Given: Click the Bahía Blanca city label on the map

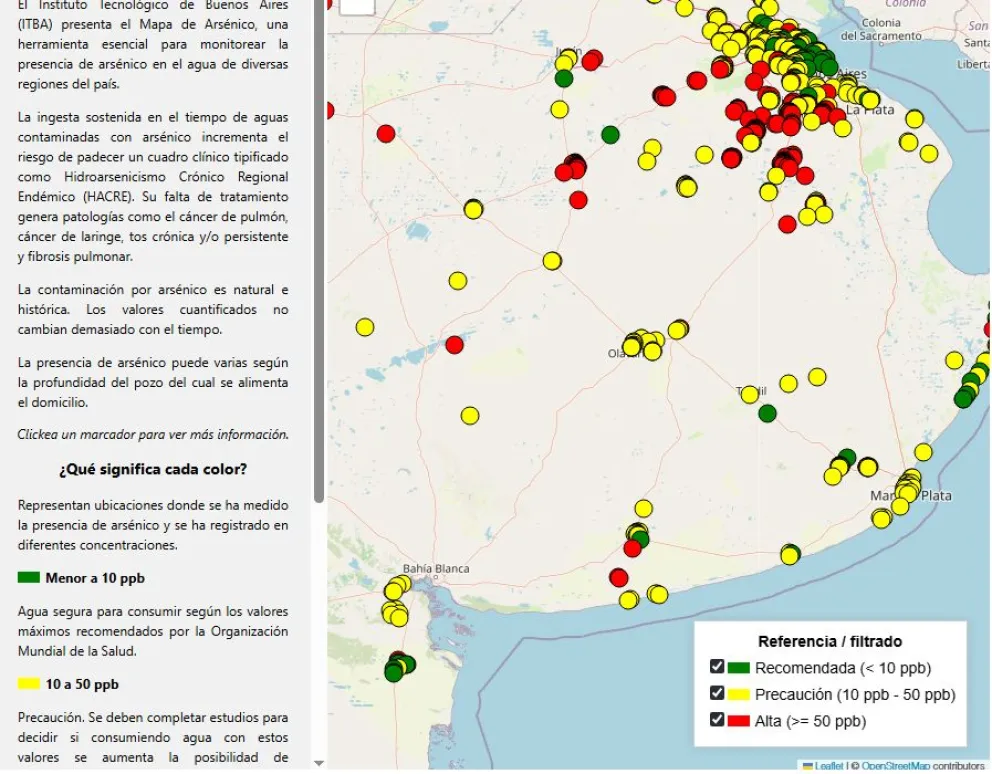Looking at the screenshot, I should click(x=435, y=569).
